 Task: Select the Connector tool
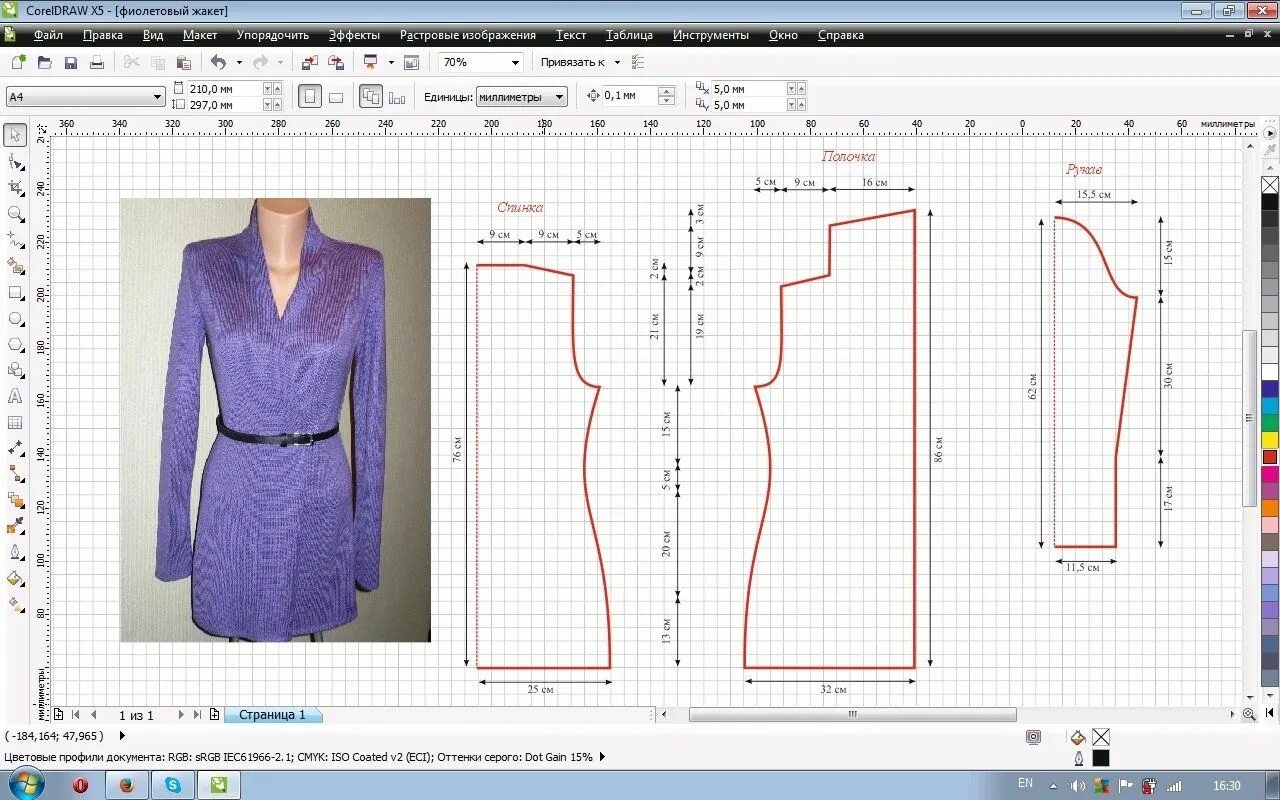15,474
